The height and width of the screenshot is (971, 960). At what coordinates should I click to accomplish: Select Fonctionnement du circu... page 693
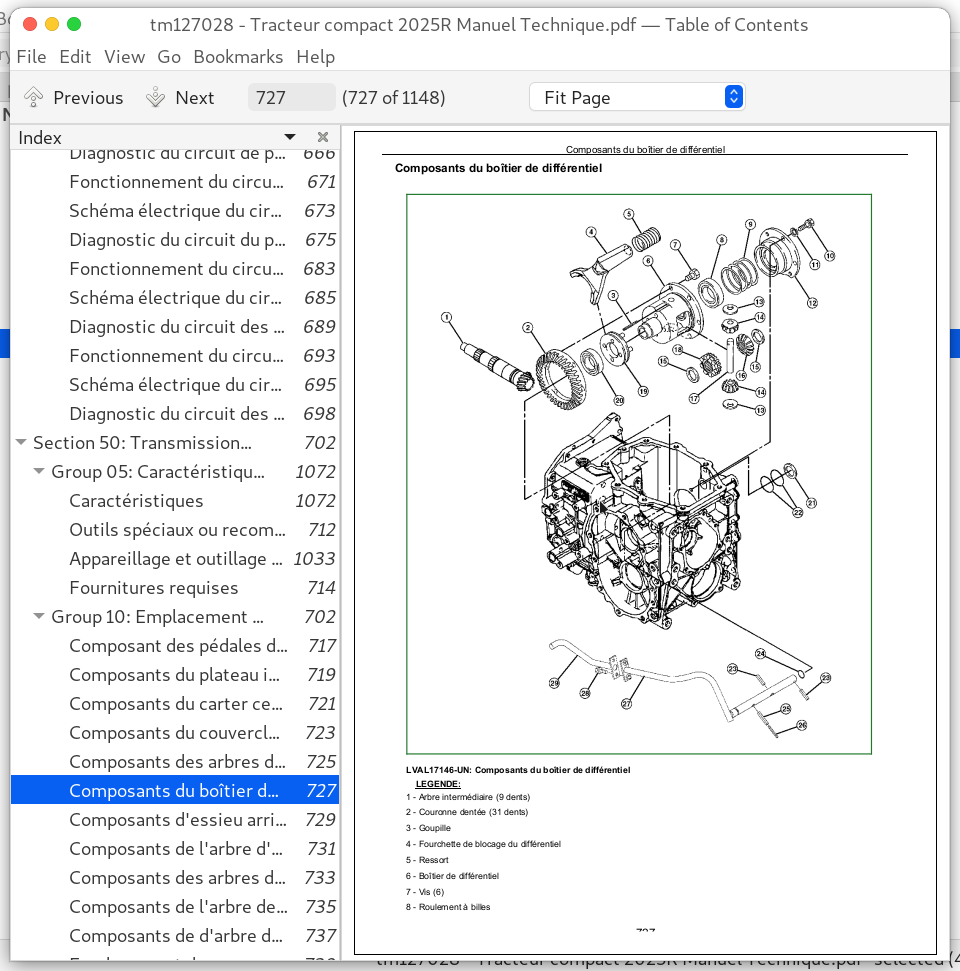pos(175,355)
